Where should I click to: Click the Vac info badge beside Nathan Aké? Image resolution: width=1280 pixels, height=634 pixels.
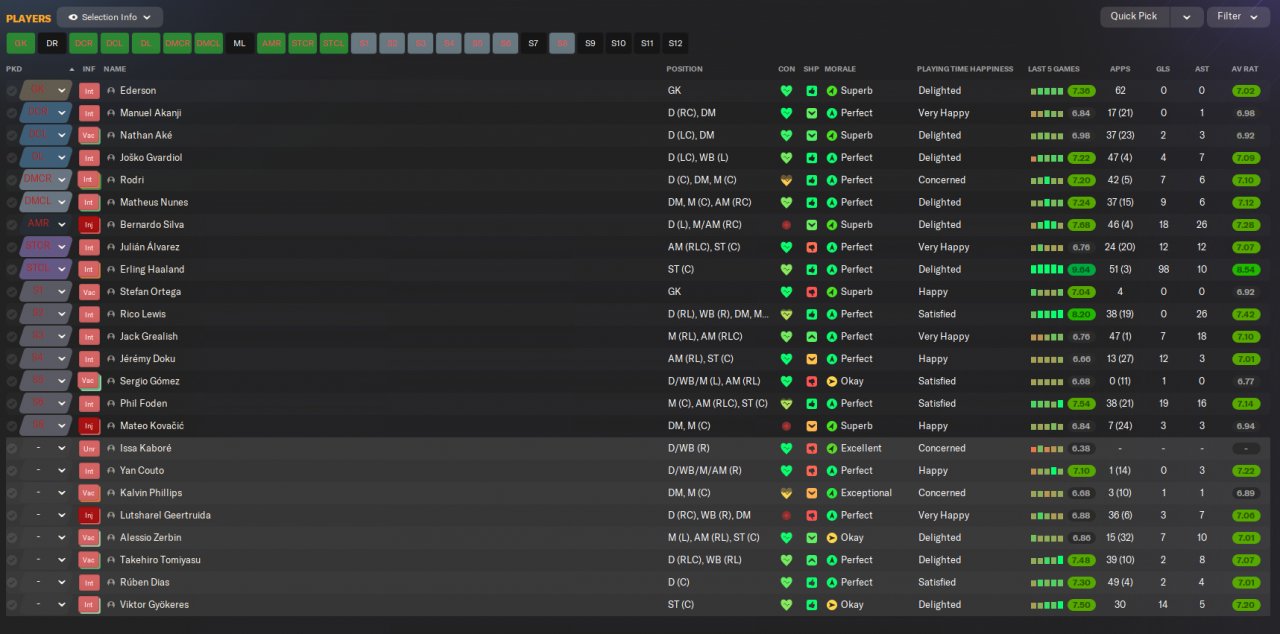[x=89, y=135]
